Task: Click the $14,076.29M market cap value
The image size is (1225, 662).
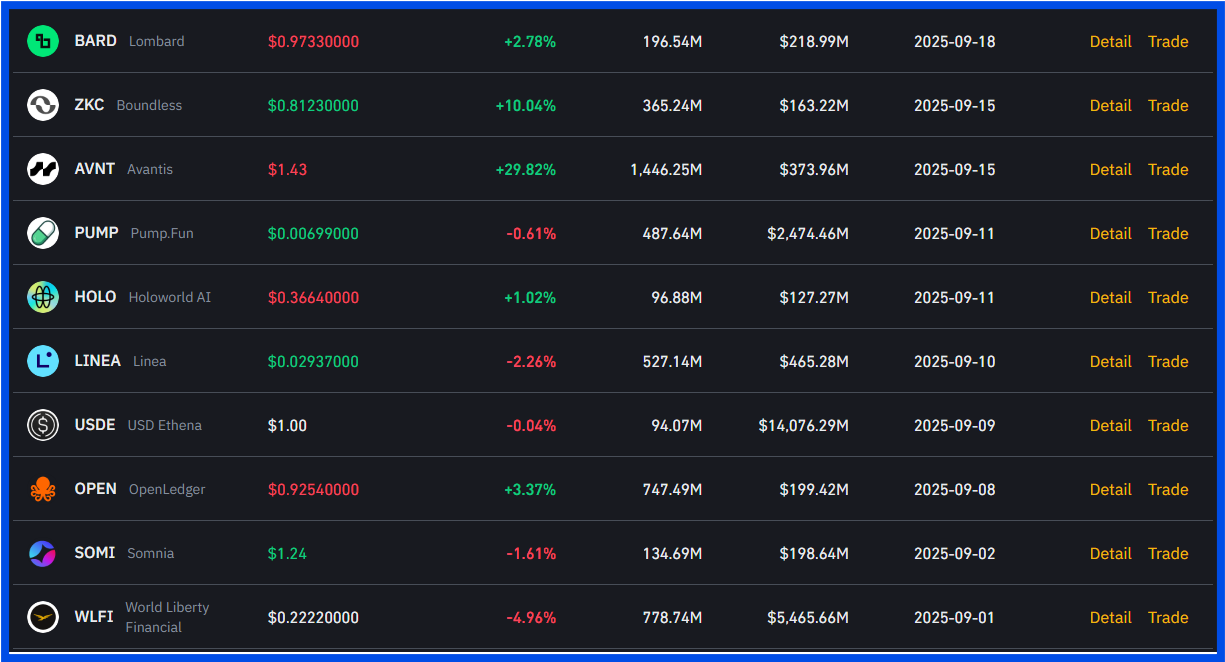Action: [x=804, y=426]
